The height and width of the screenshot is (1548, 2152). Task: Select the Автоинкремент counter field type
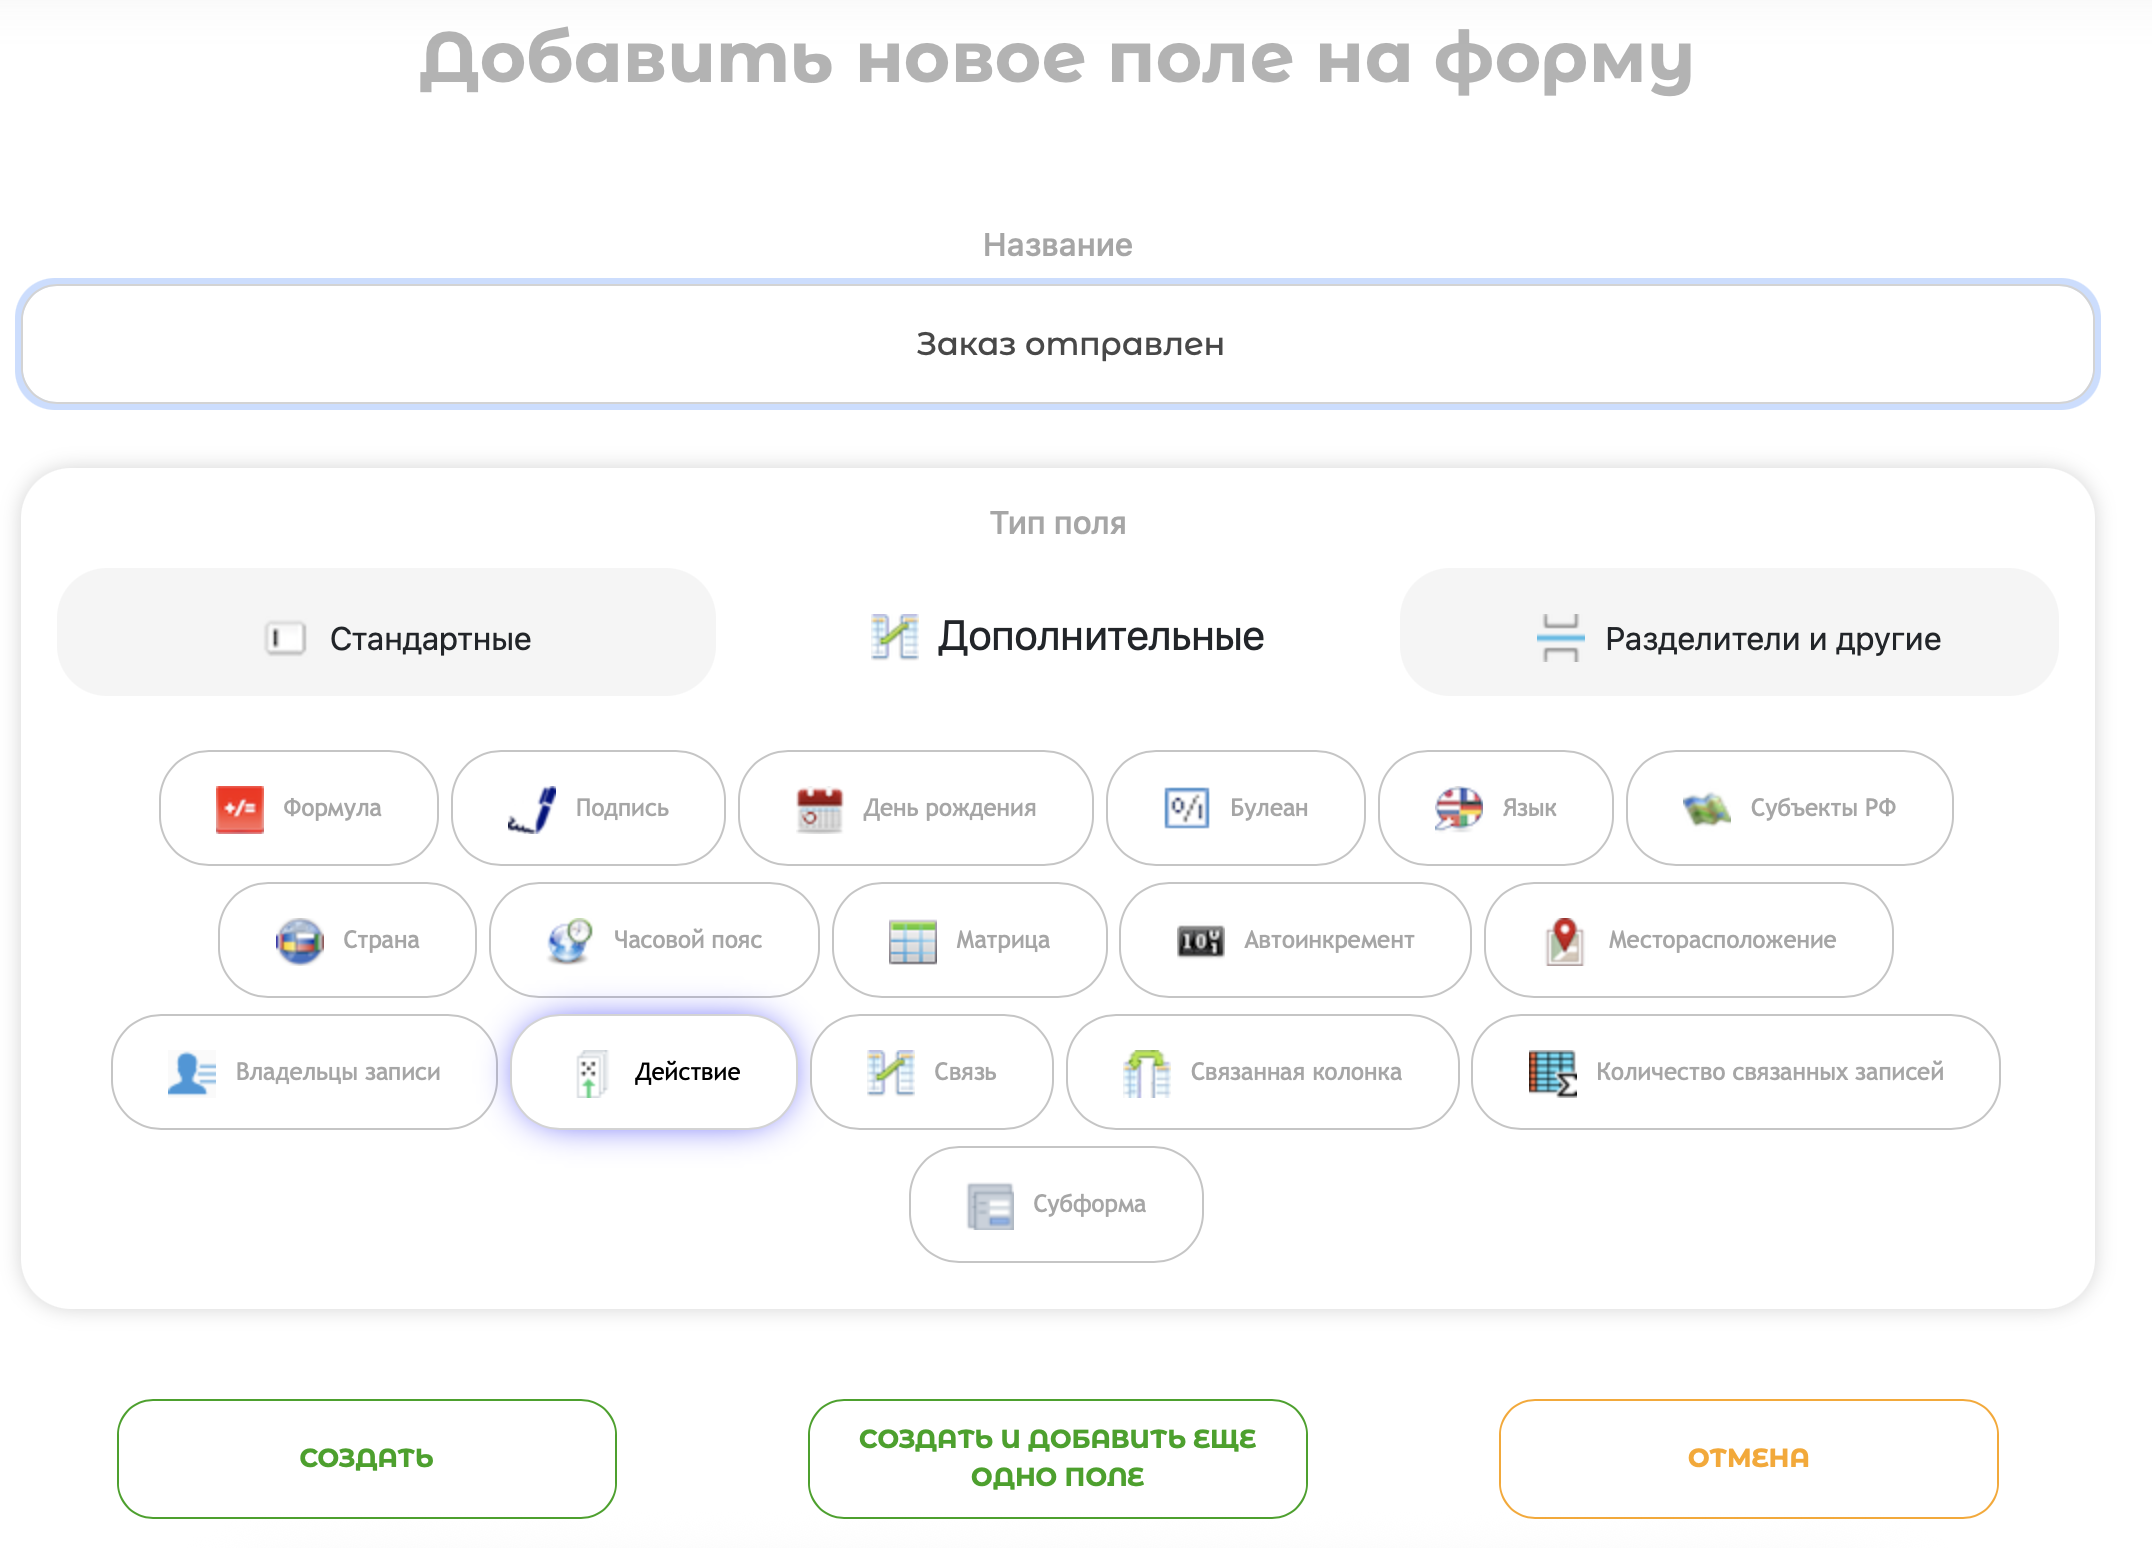[1295, 940]
